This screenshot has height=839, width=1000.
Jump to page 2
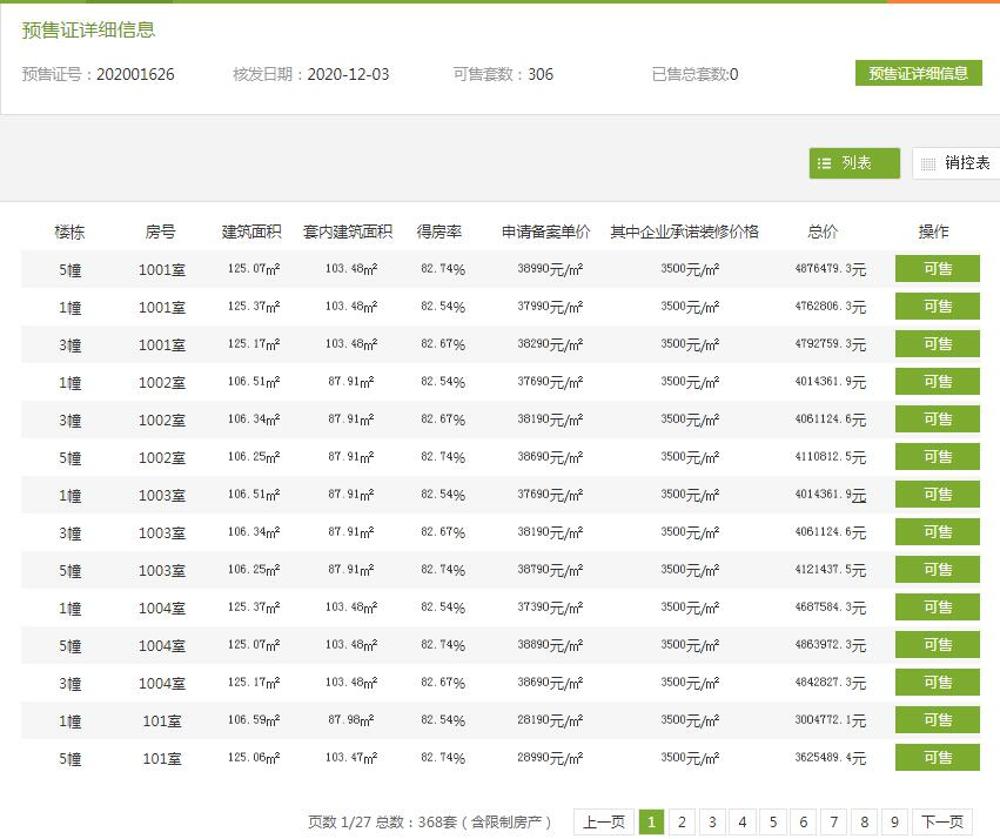(x=682, y=822)
